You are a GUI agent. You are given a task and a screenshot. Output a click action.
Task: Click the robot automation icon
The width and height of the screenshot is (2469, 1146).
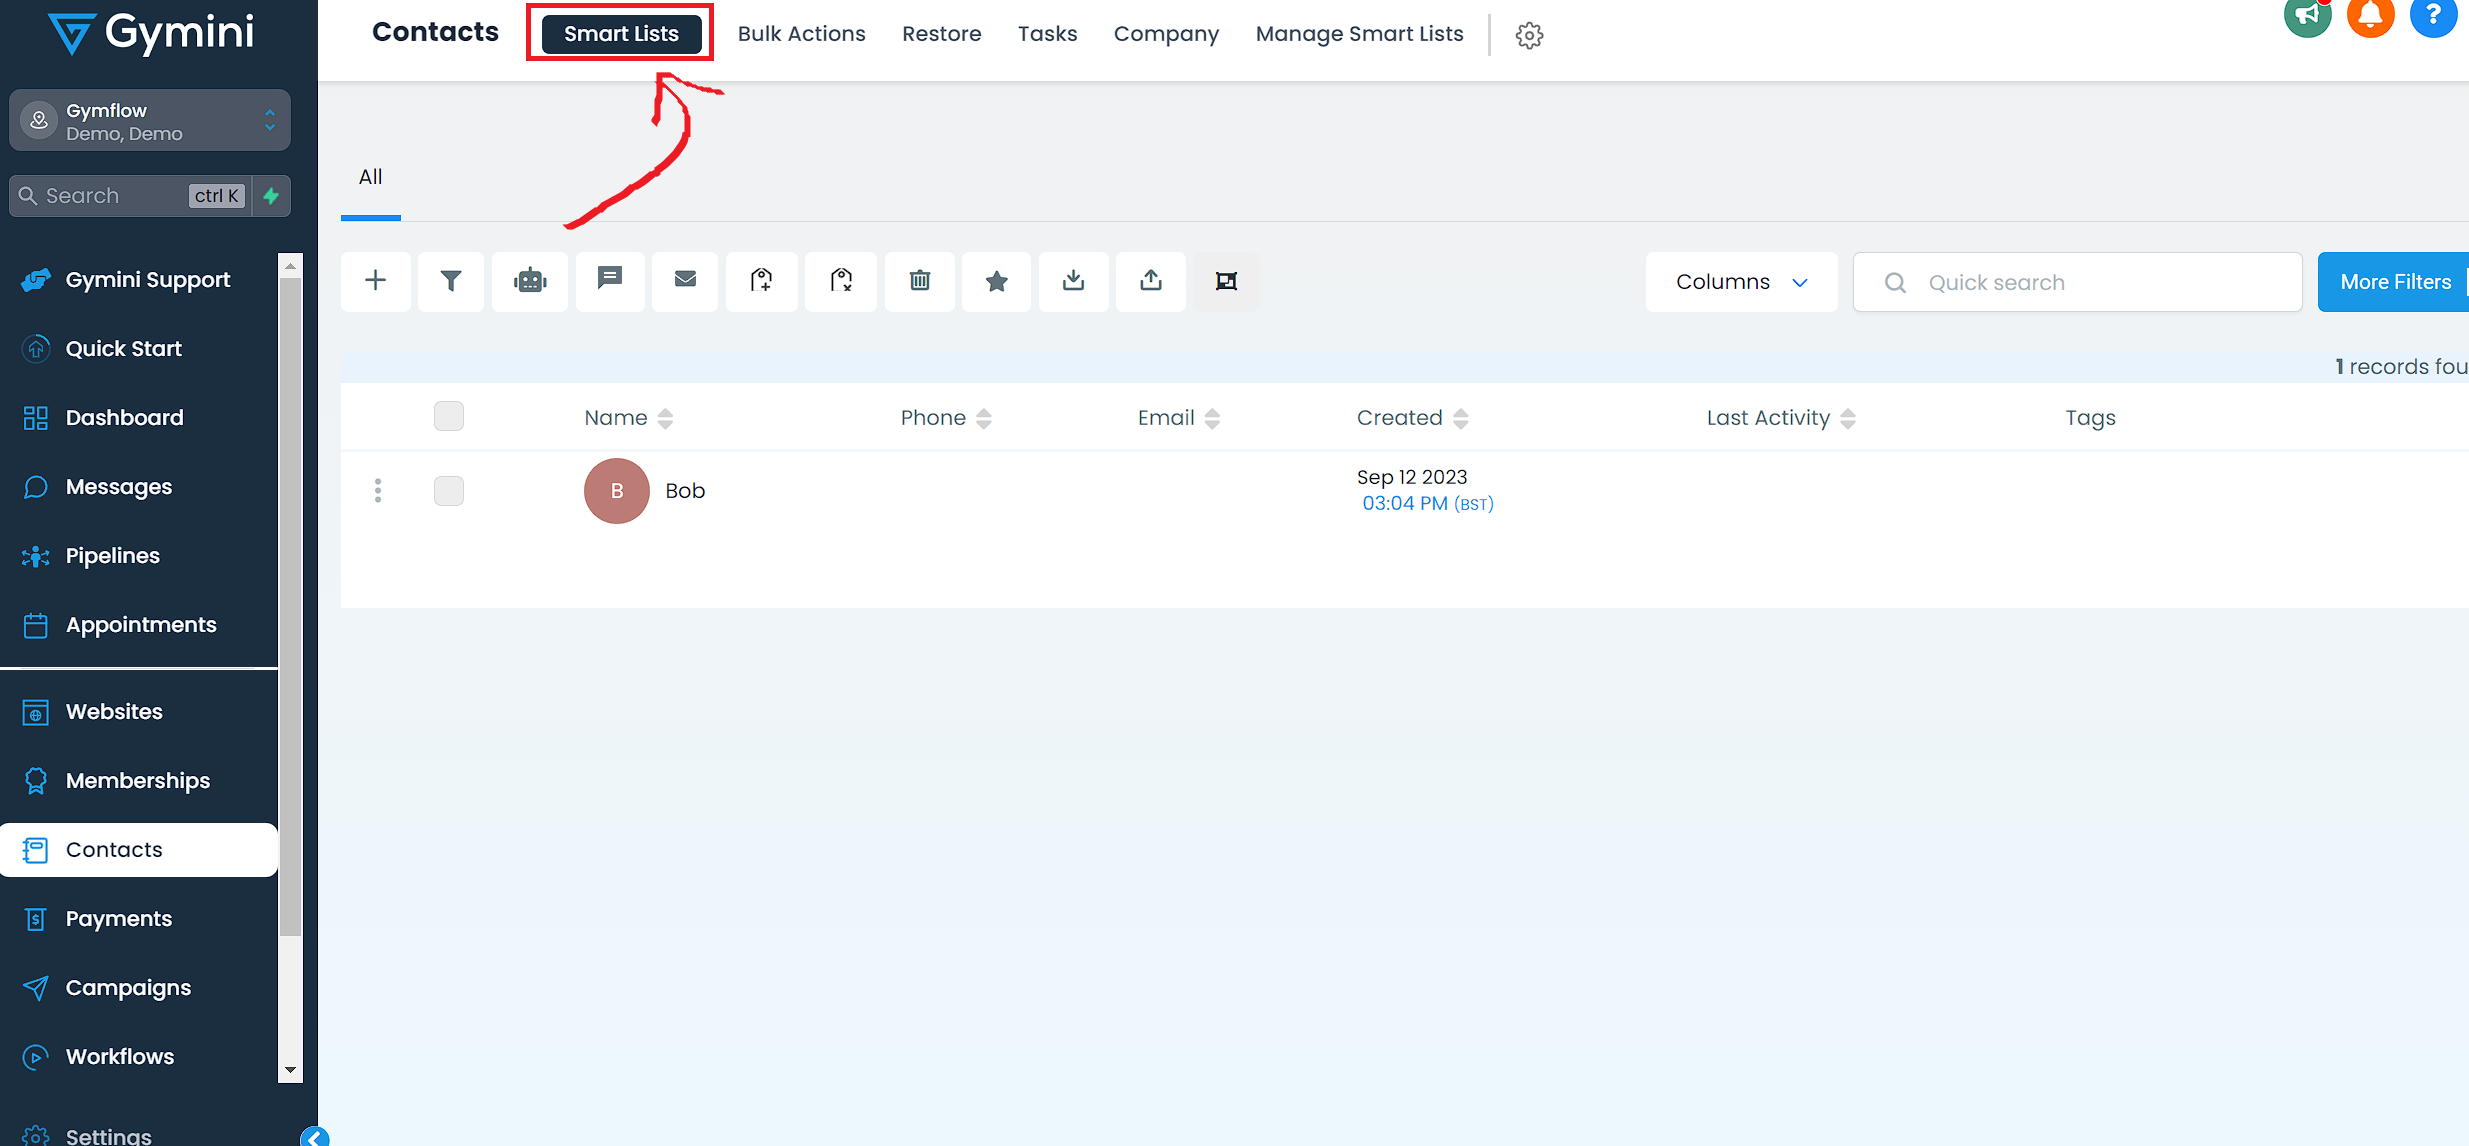[x=530, y=281]
